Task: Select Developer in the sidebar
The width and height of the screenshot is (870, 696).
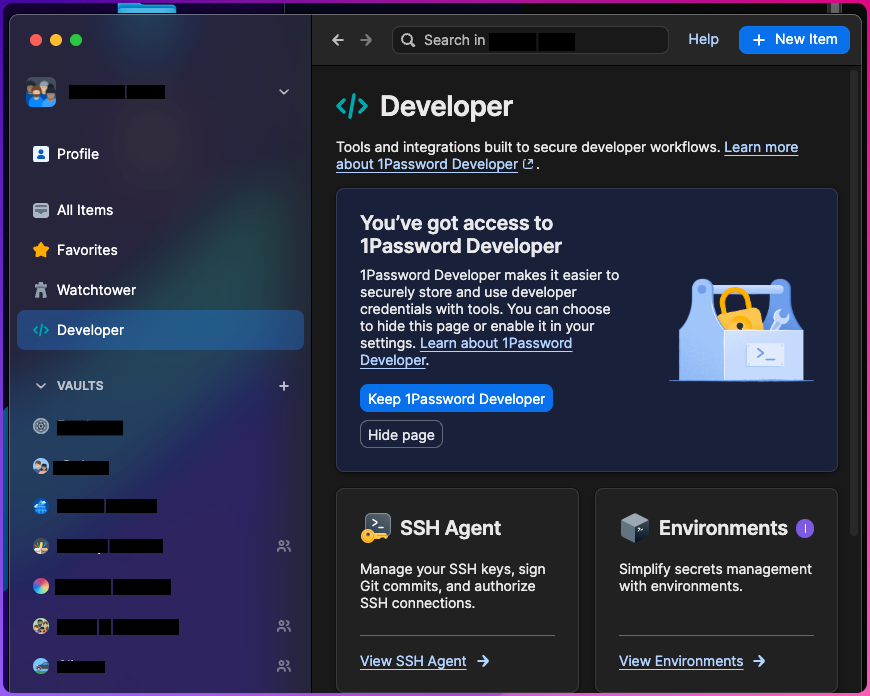Action: point(160,330)
